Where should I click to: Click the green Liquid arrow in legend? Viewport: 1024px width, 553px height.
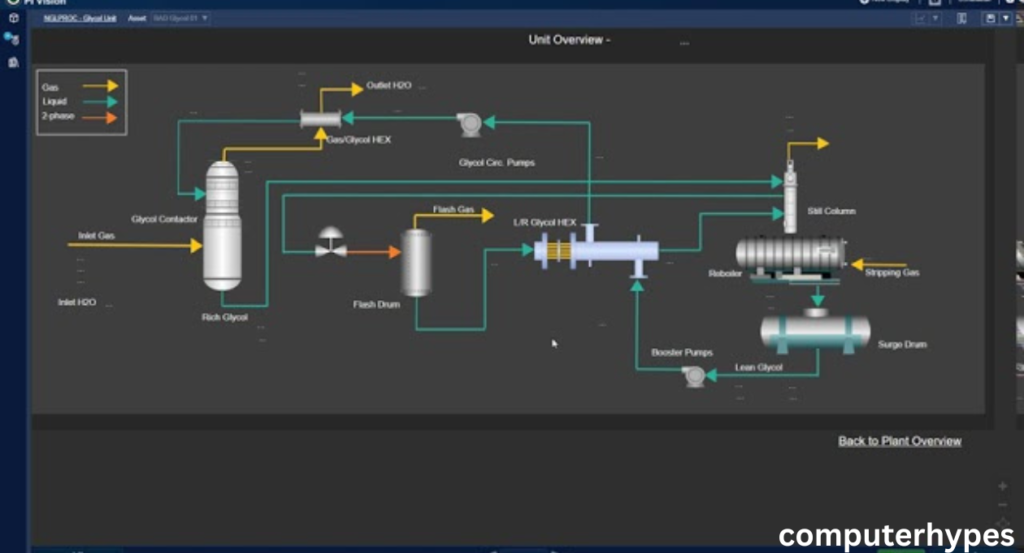pos(100,102)
